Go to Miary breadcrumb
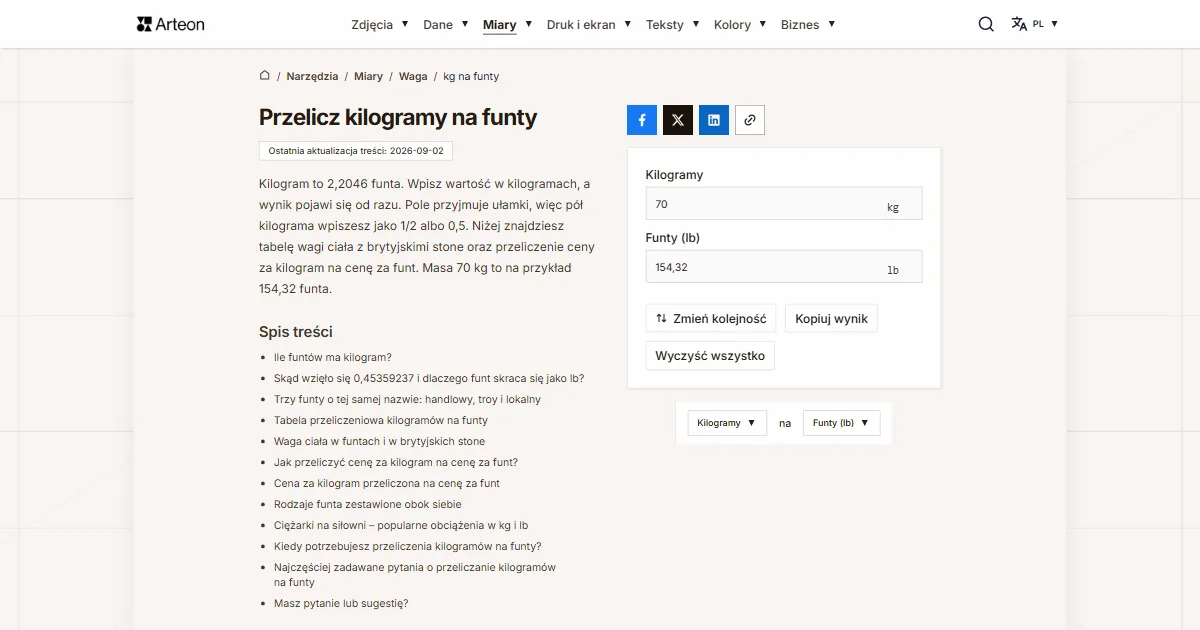 (x=368, y=76)
